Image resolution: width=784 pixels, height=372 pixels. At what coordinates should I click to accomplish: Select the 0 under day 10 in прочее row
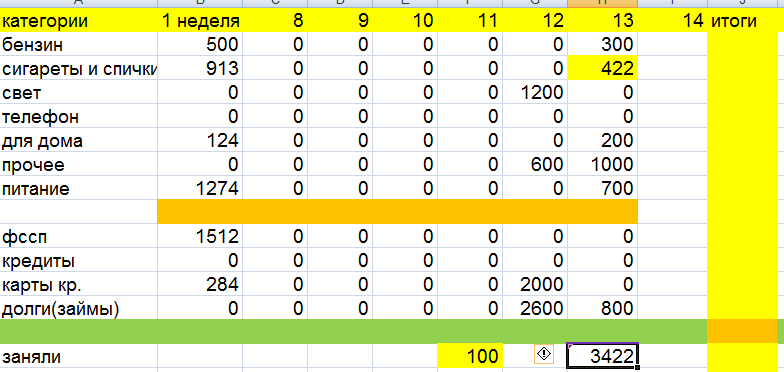click(405, 164)
